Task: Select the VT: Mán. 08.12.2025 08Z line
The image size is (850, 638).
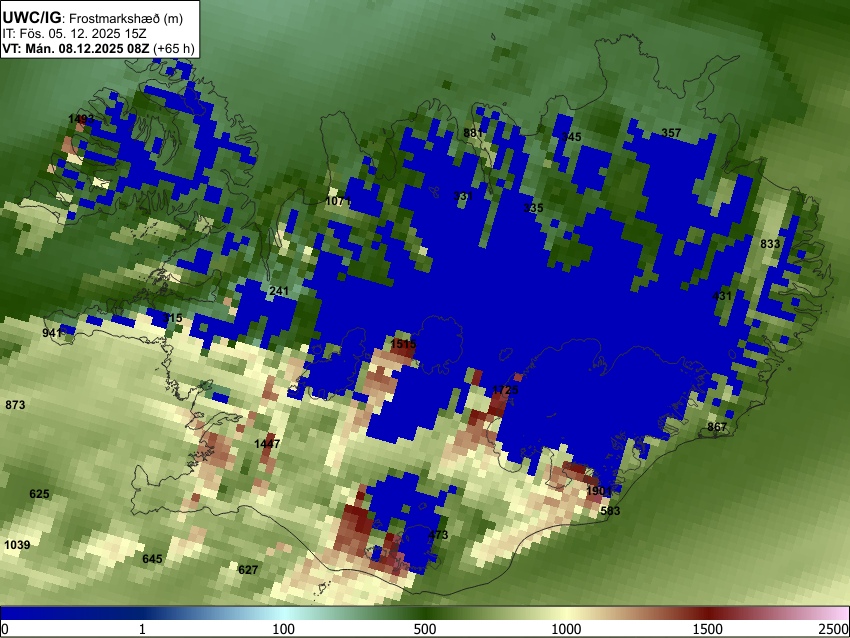Action: click(98, 48)
